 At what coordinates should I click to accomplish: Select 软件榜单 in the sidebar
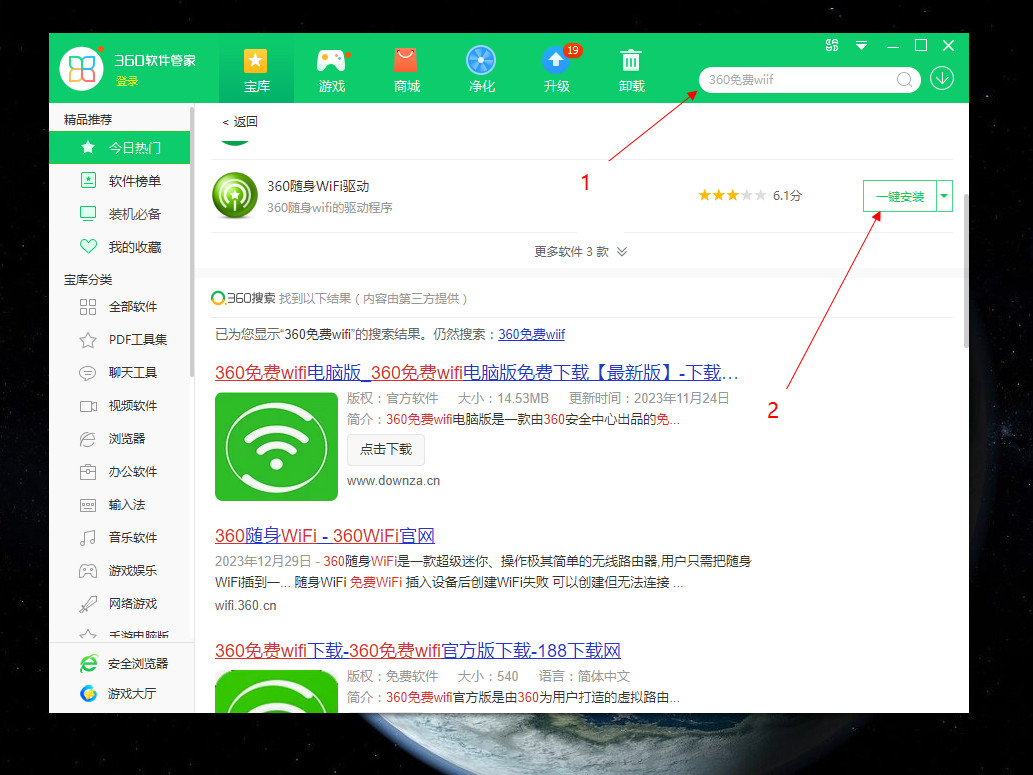pyautogui.click(x=119, y=181)
